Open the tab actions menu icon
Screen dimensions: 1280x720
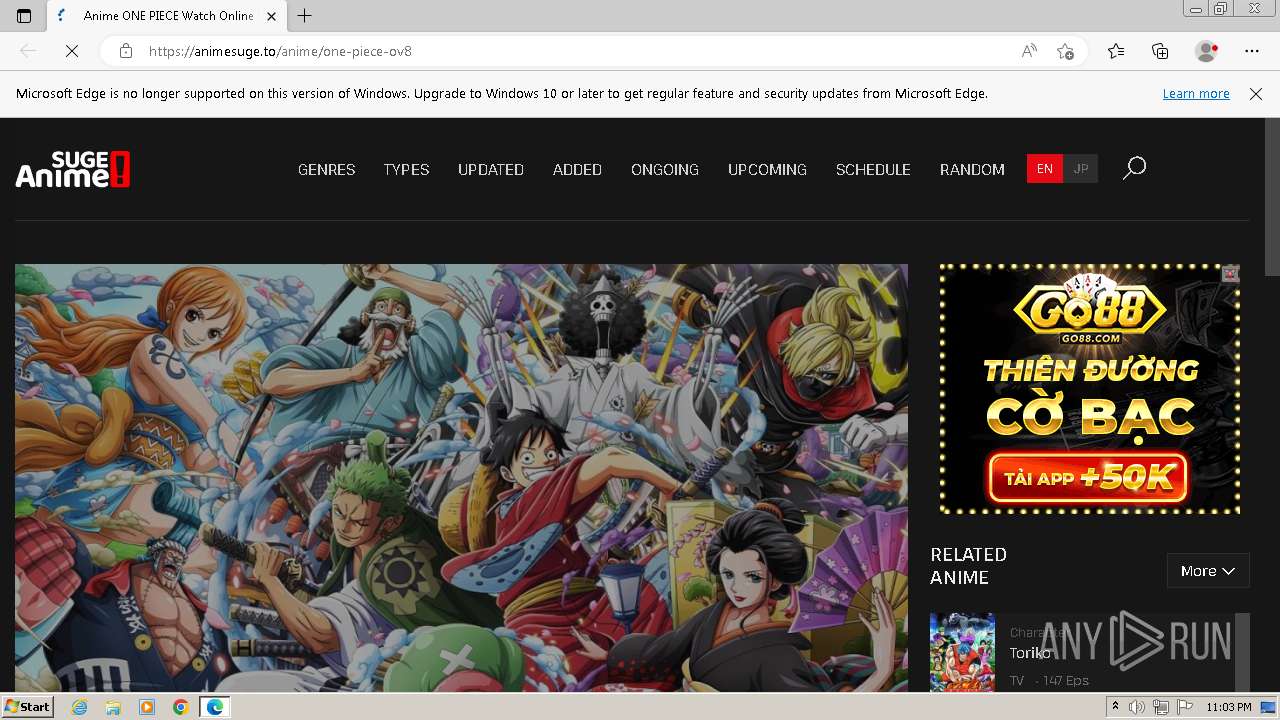(x=24, y=16)
